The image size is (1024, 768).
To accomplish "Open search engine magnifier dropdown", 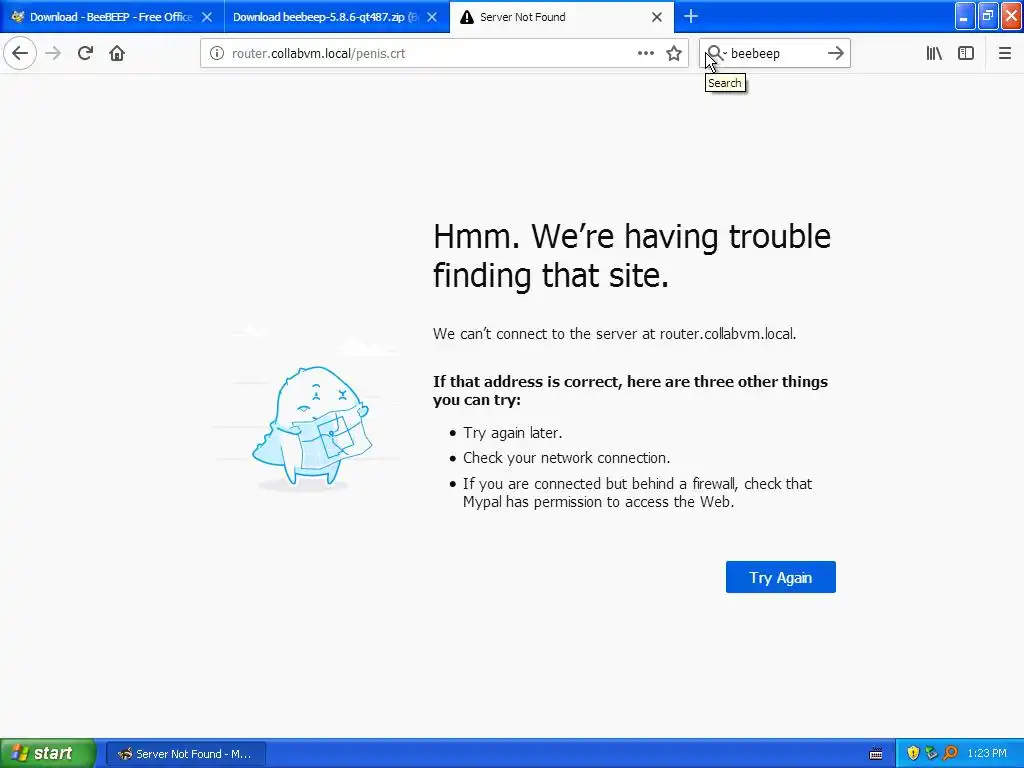I will coord(716,53).
